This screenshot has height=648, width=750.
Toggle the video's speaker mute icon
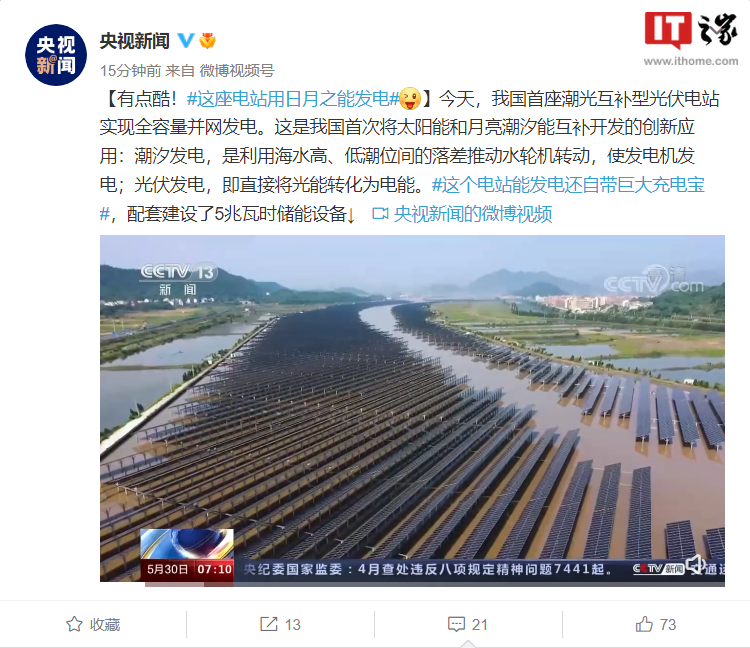(695, 565)
